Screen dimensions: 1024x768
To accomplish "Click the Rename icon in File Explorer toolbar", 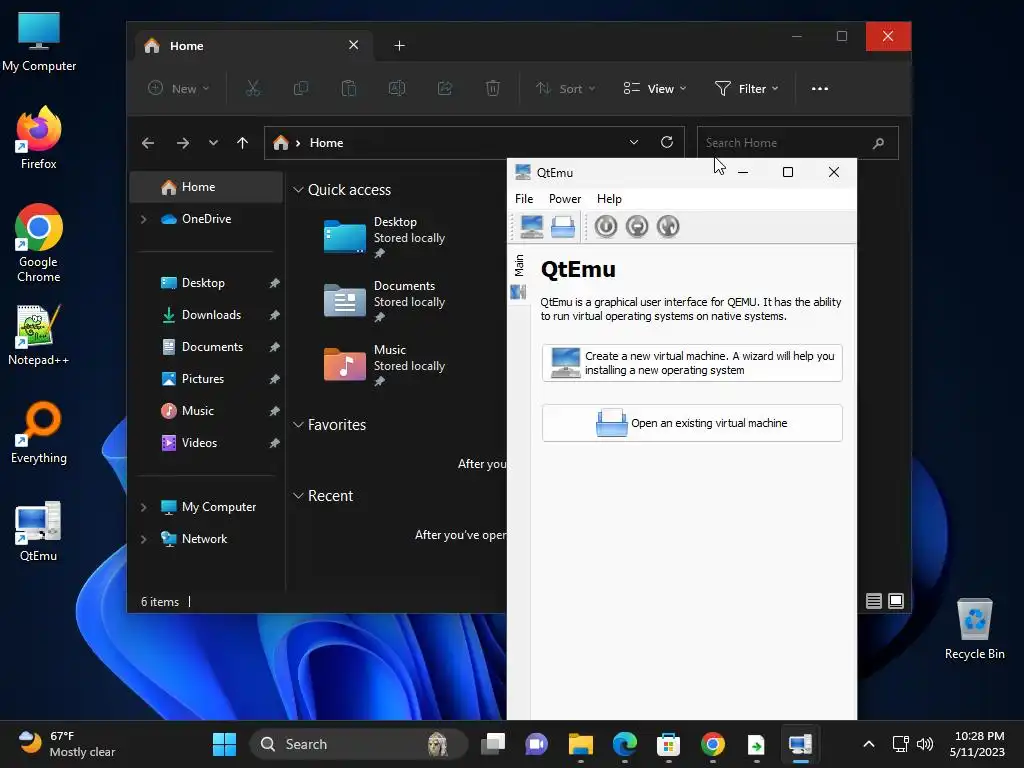I will (x=396, y=88).
